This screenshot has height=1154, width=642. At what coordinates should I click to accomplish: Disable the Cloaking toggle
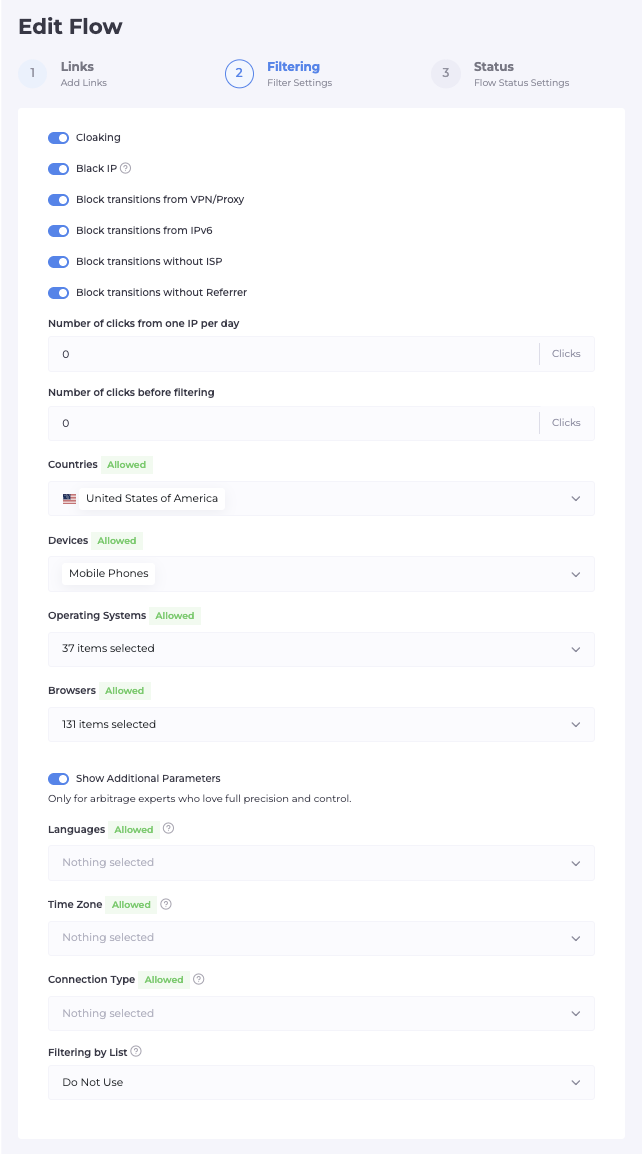pos(58,138)
